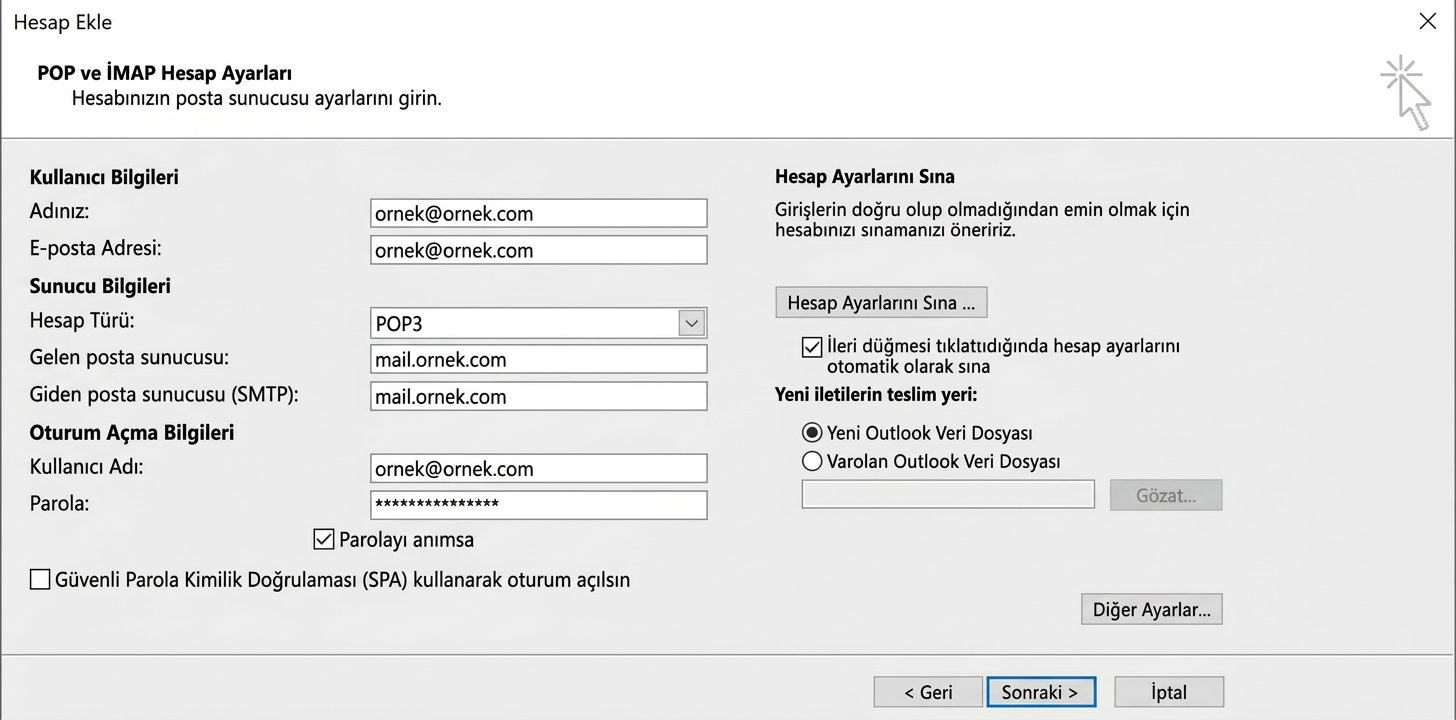Select Yeni Outlook Veri Dosyası radio button

click(x=812, y=433)
